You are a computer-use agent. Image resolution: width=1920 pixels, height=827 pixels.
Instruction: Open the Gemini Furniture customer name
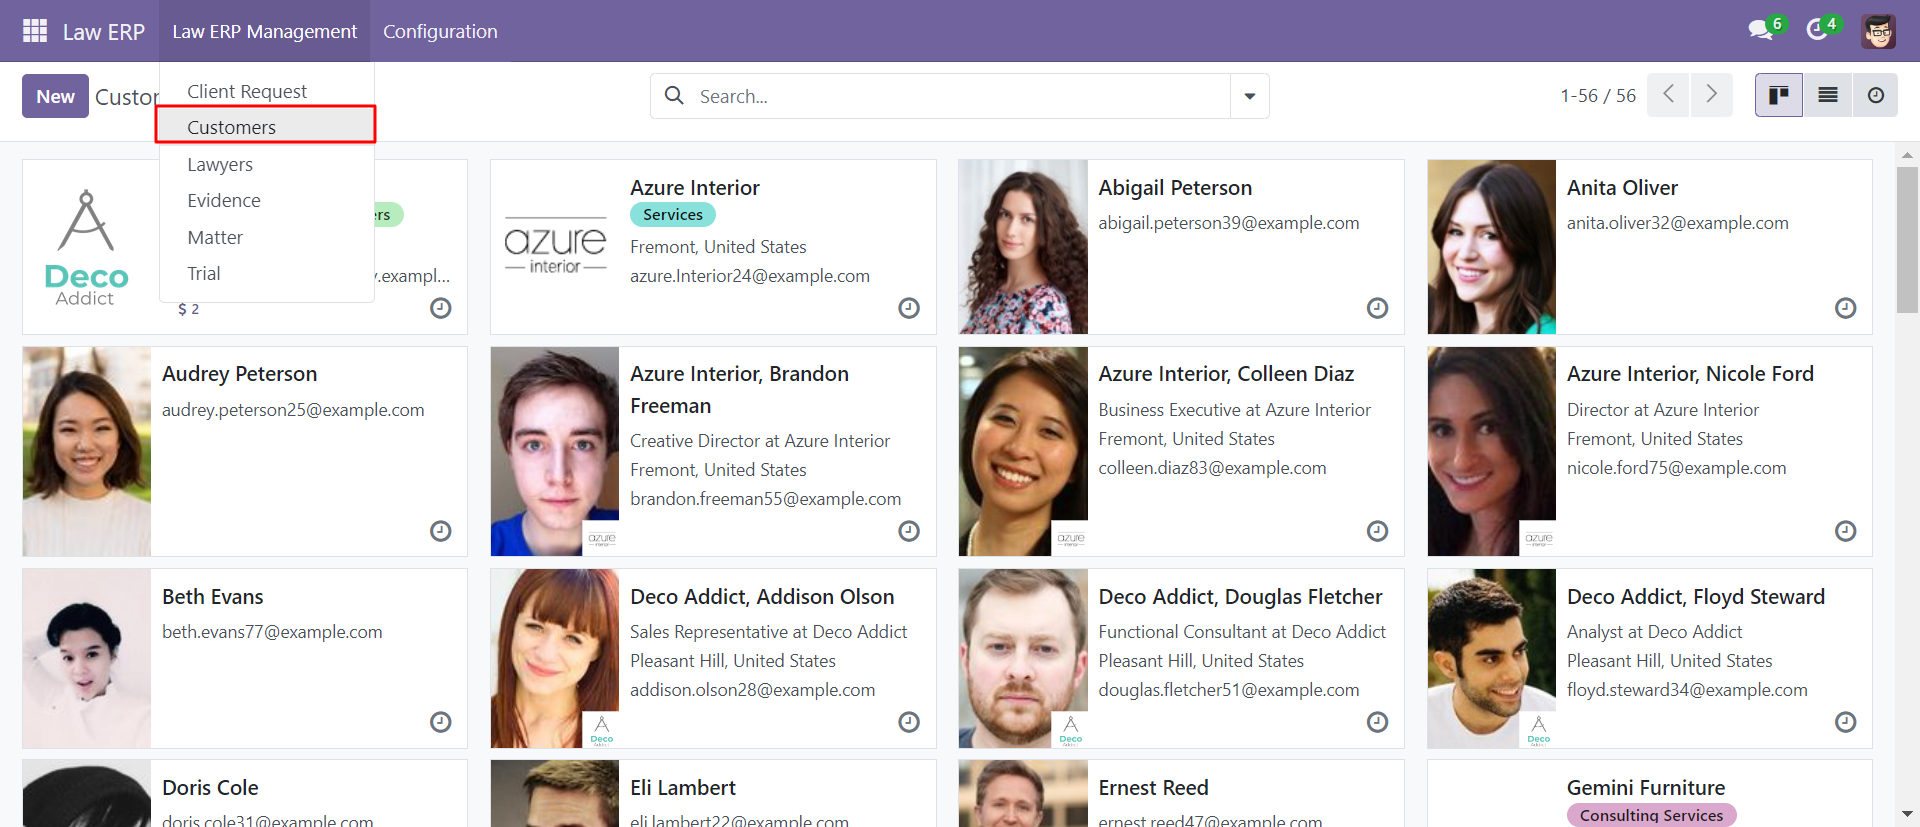click(1646, 788)
